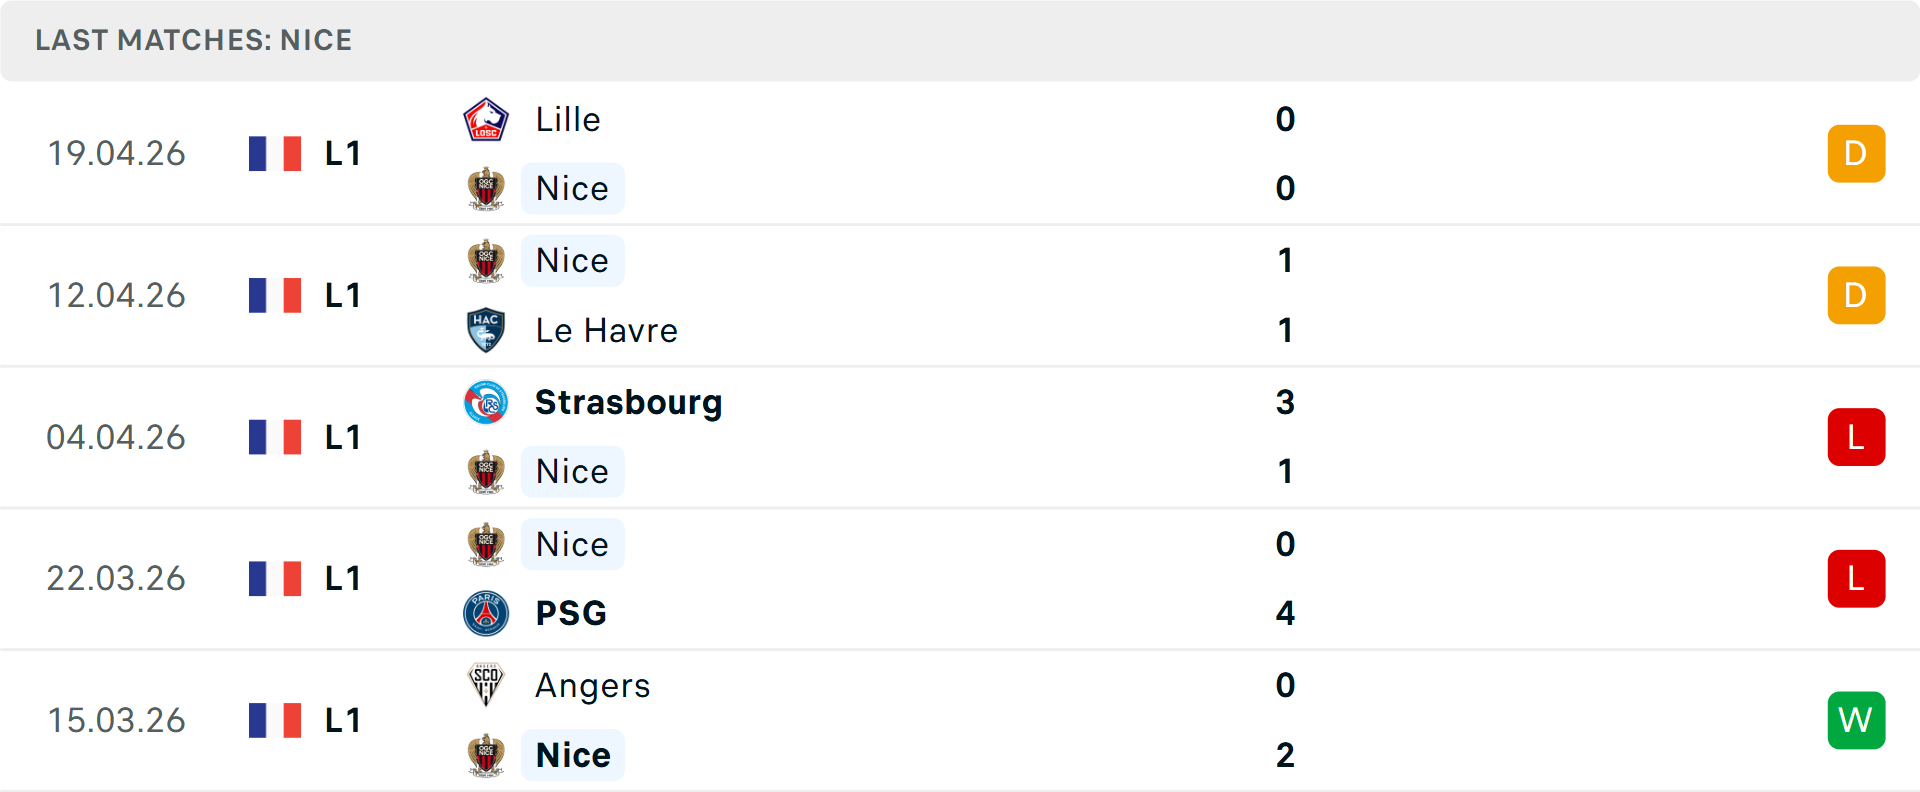Select the 12.04.26 match date
The height and width of the screenshot is (792, 1920).
[x=116, y=295]
